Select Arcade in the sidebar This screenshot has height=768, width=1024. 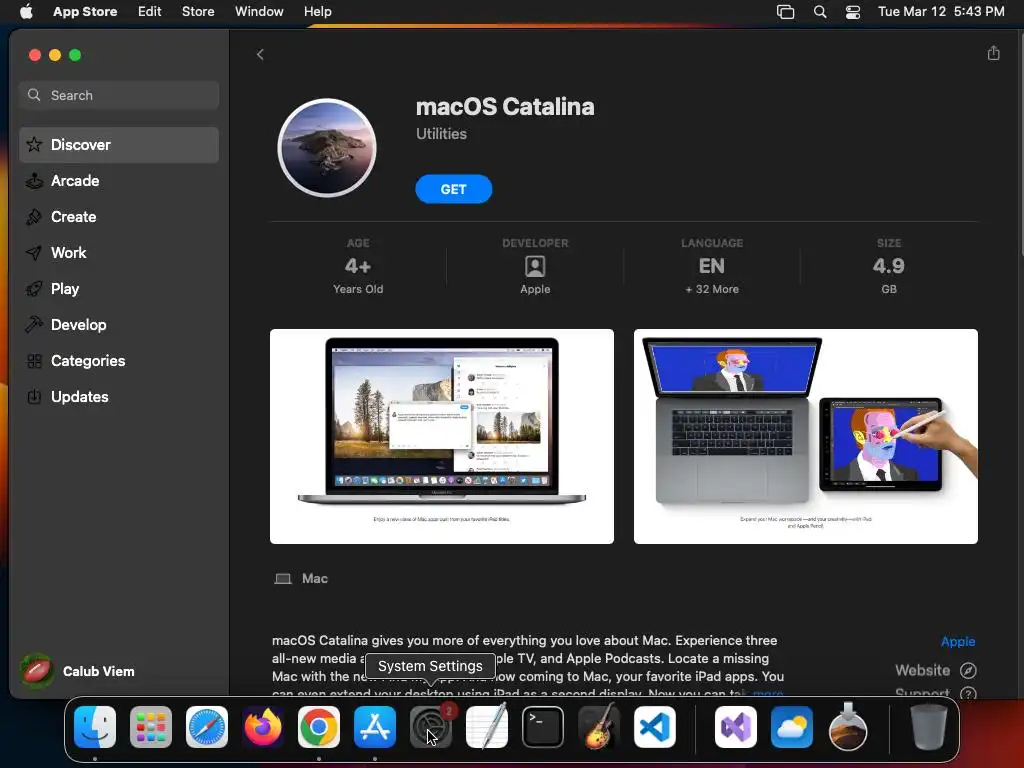119,181
